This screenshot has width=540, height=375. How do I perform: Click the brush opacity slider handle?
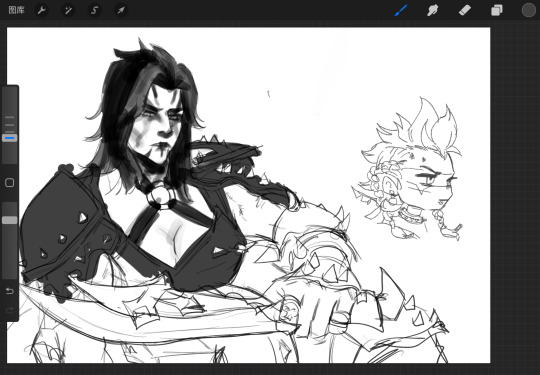click(10, 220)
